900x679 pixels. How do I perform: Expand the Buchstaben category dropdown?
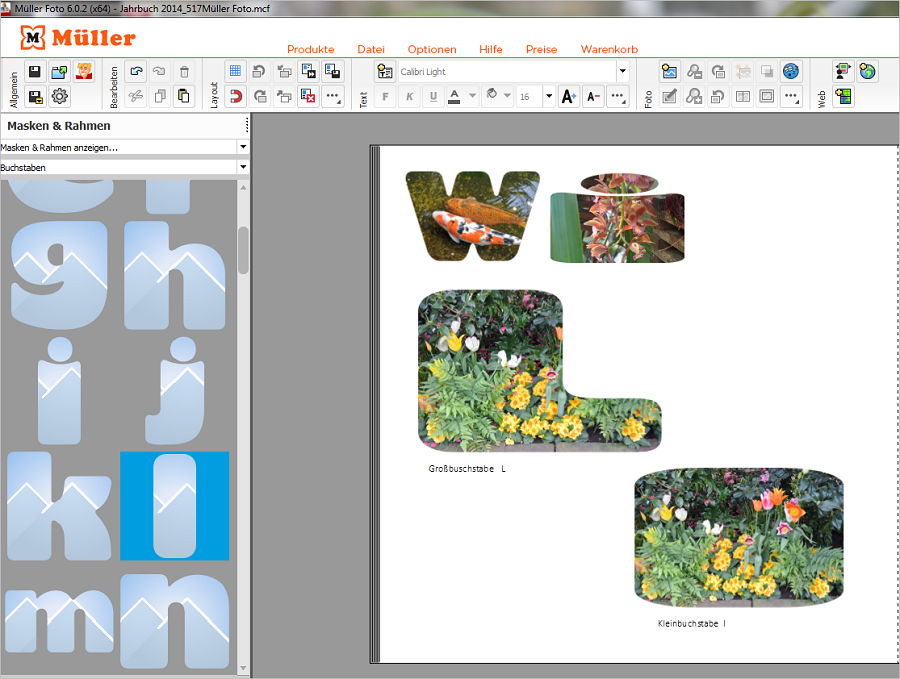(x=243, y=167)
